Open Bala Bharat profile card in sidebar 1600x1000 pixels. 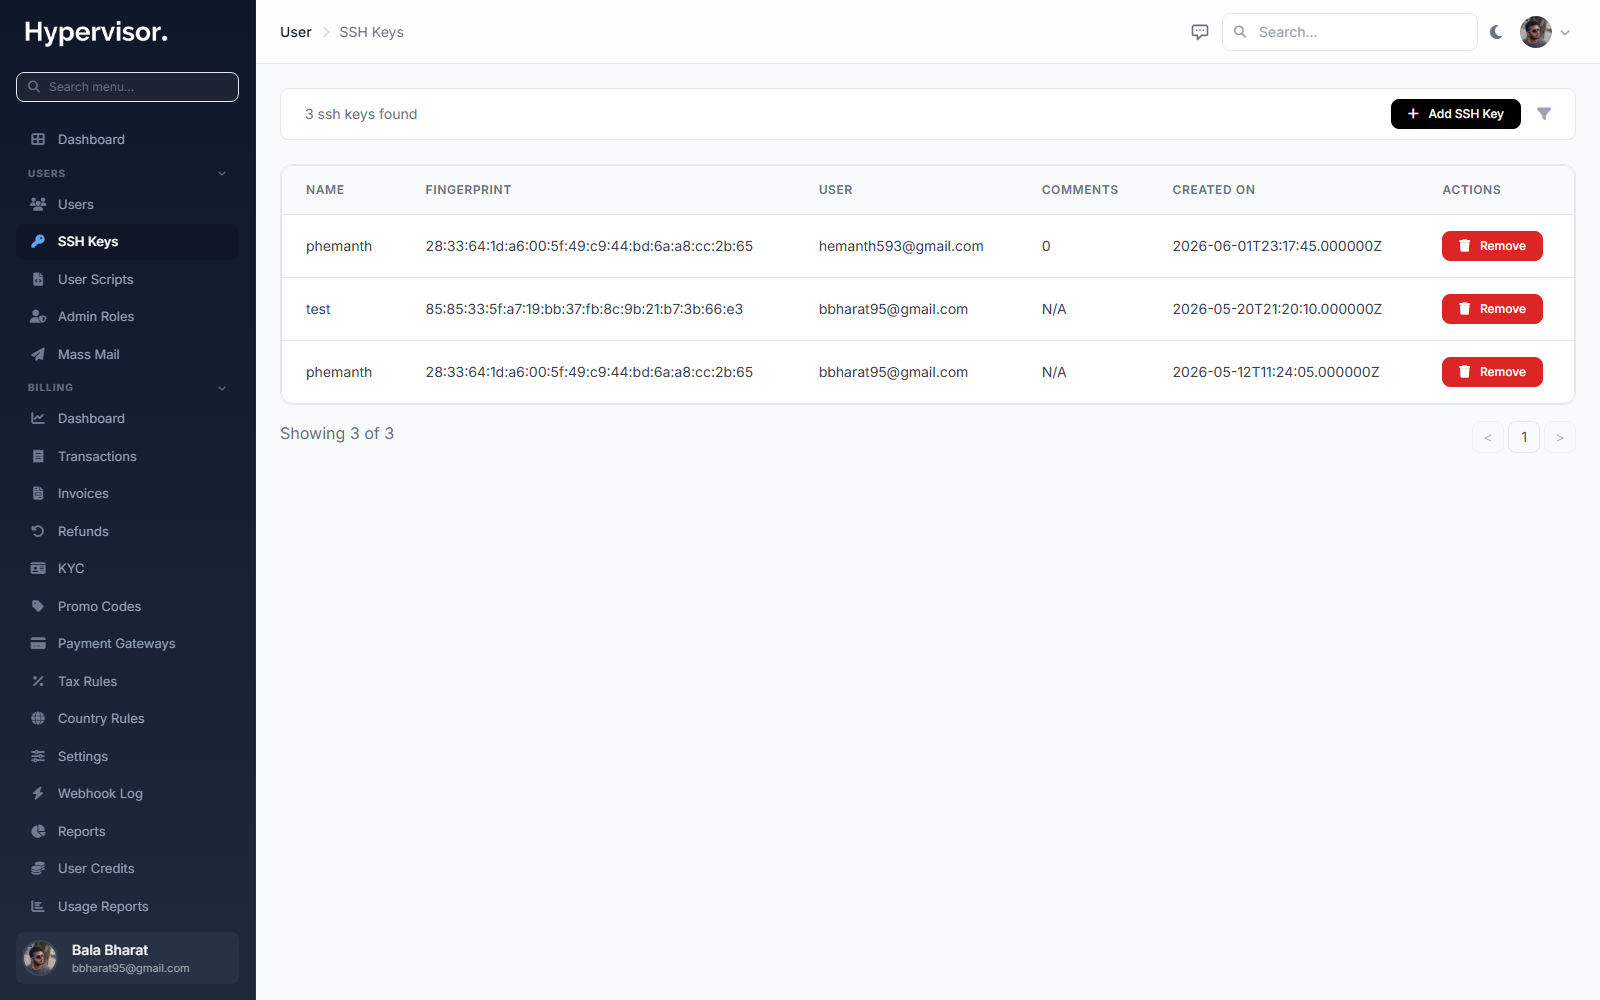coord(127,958)
